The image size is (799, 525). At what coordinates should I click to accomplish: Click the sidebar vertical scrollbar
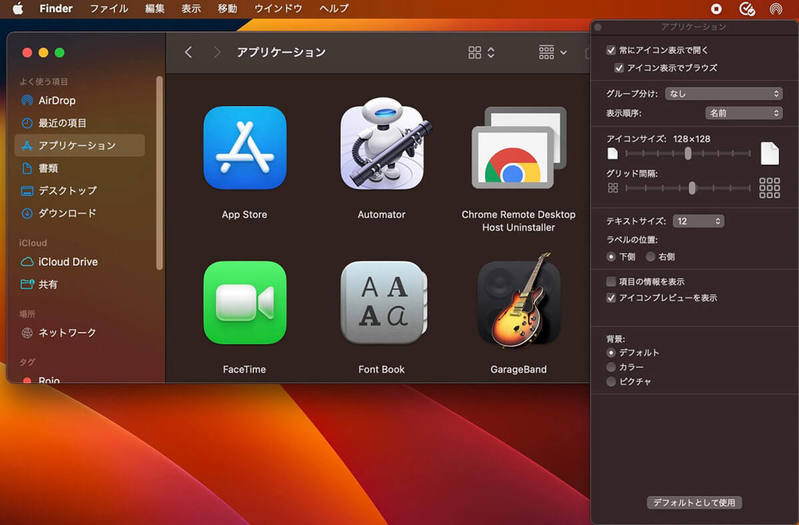[x=159, y=173]
